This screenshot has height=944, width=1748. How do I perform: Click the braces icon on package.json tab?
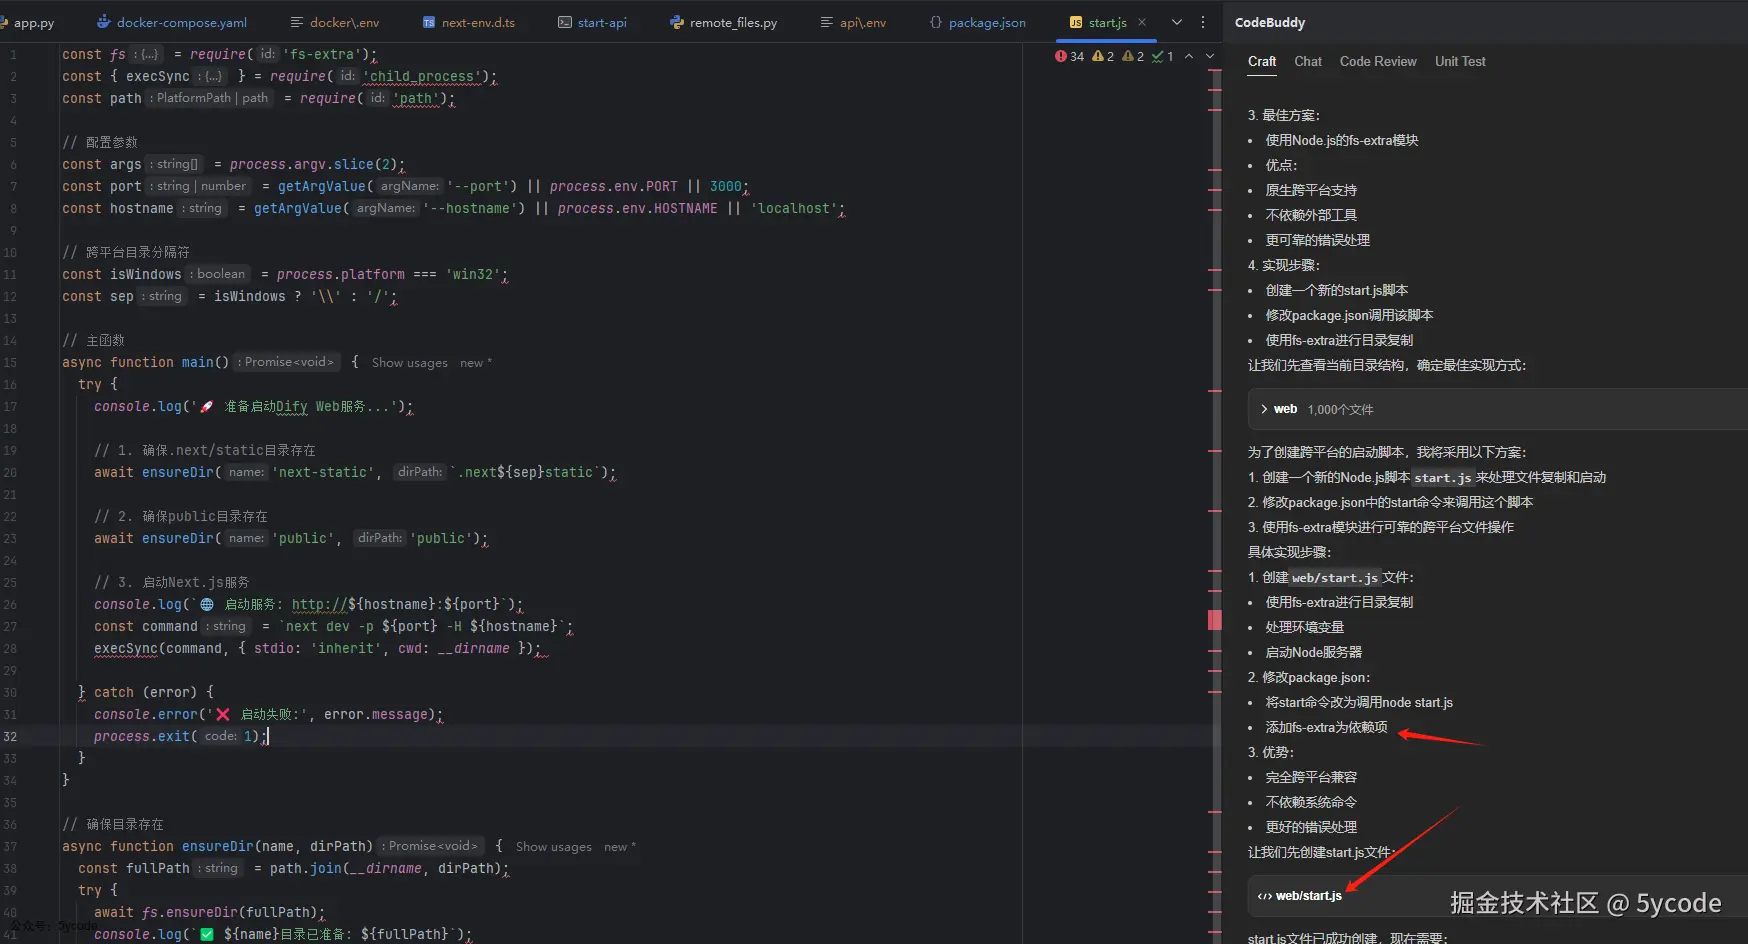click(936, 22)
